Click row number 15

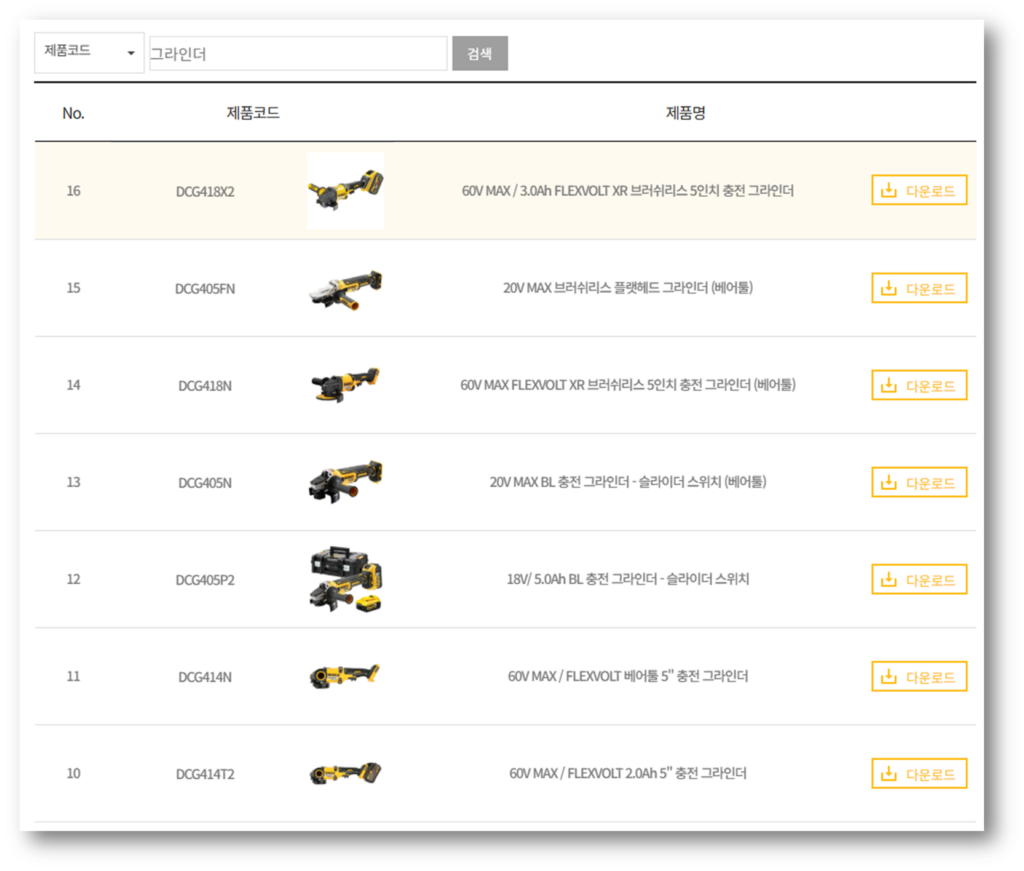(73, 287)
